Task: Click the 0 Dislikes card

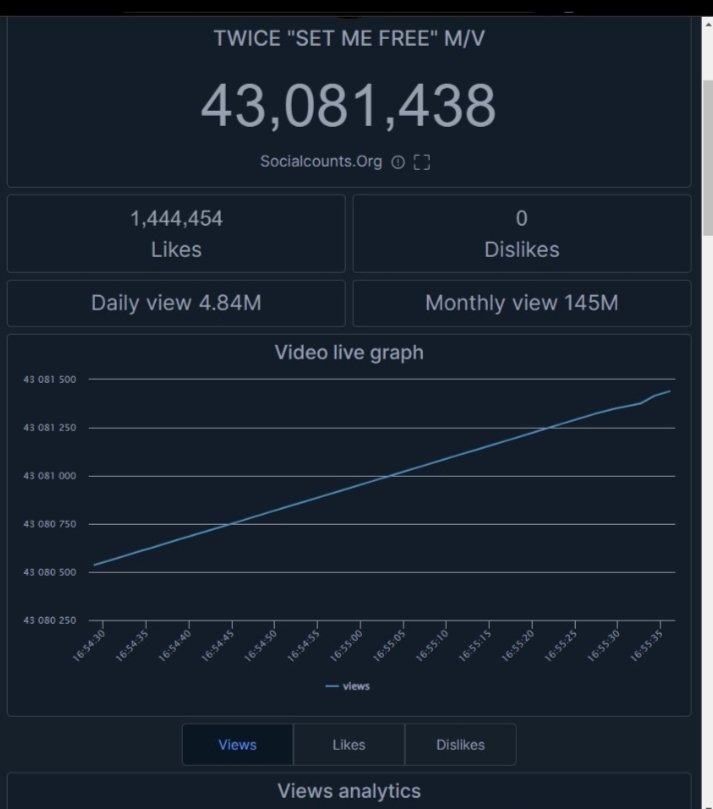Action: (x=522, y=234)
